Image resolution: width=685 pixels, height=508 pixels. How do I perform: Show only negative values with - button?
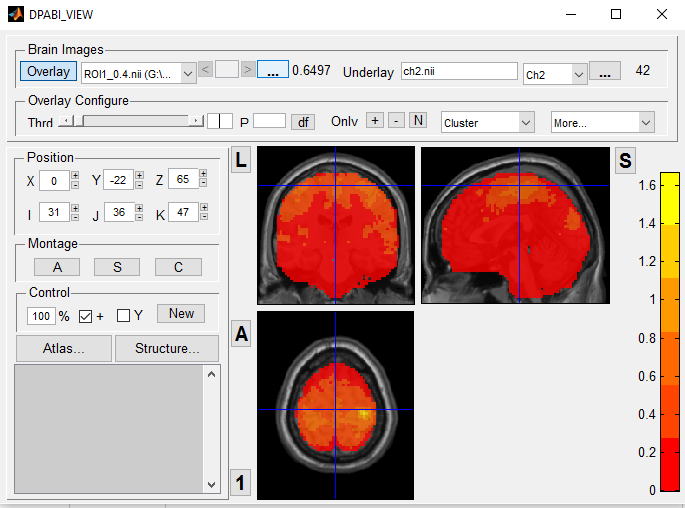click(396, 121)
